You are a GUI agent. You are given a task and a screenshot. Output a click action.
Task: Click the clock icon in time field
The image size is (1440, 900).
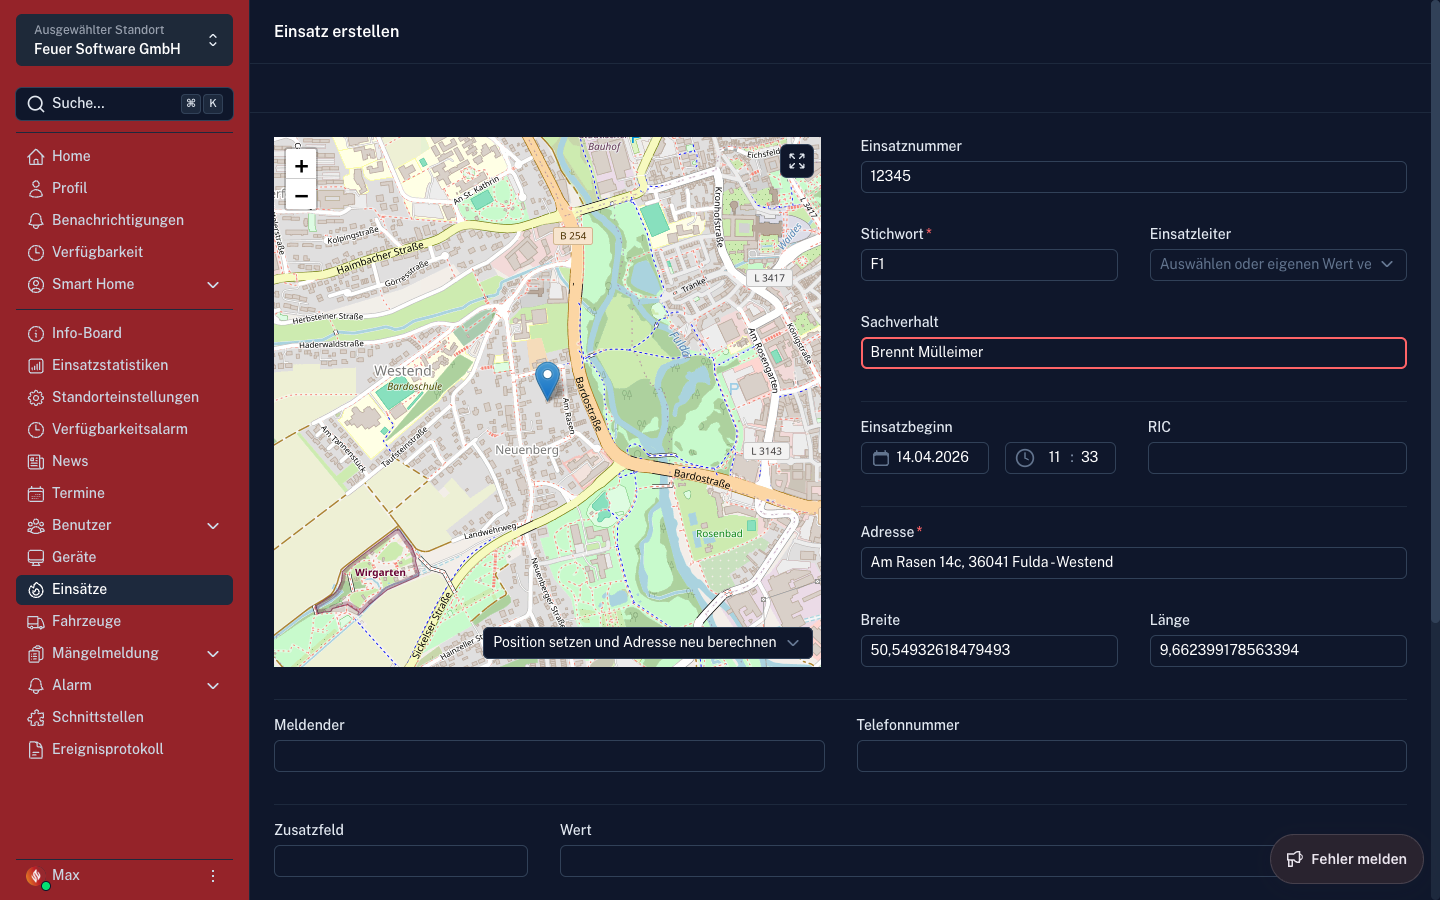click(1025, 458)
